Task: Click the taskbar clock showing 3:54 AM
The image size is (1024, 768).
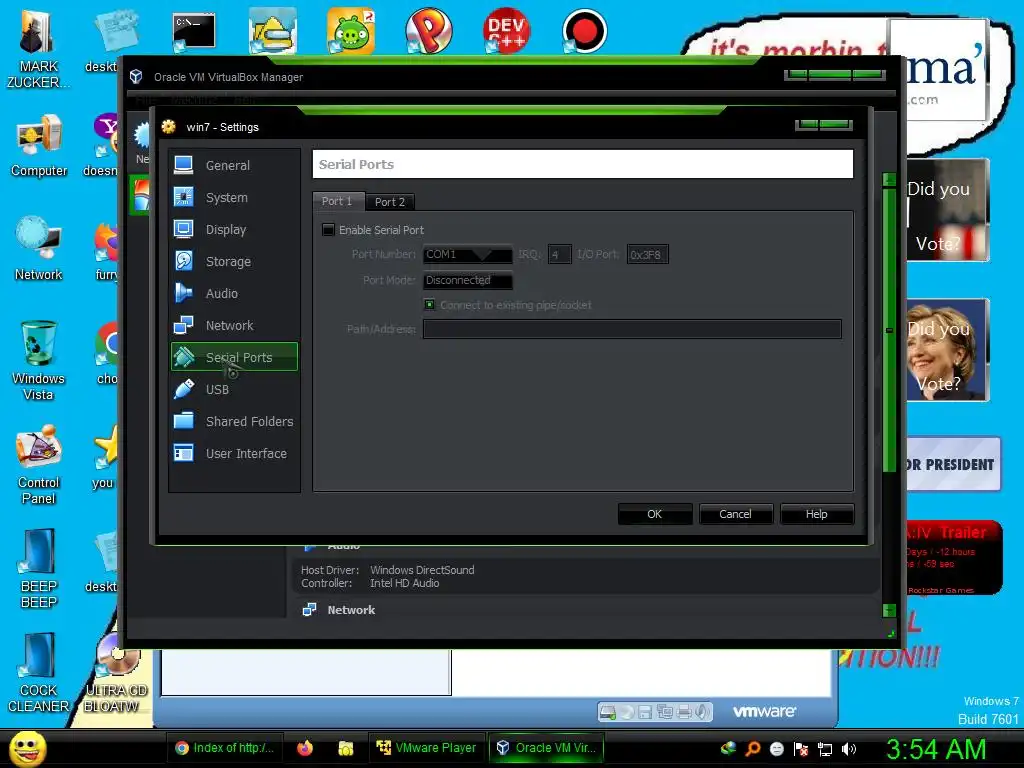Action: [x=936, y=749]
